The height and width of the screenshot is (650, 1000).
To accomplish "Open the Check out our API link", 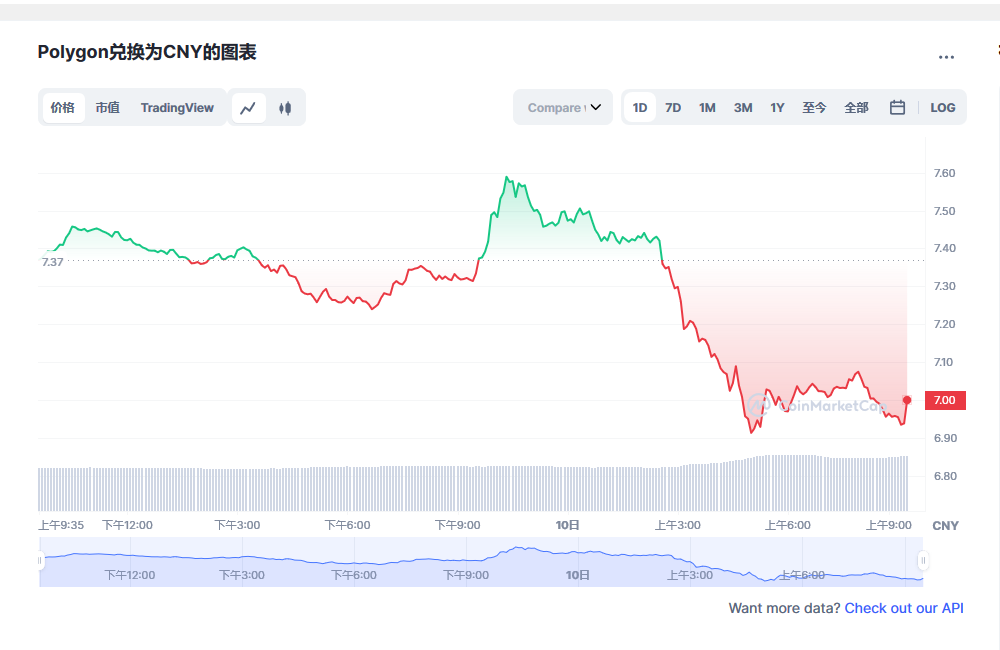I will click(904, 608).
